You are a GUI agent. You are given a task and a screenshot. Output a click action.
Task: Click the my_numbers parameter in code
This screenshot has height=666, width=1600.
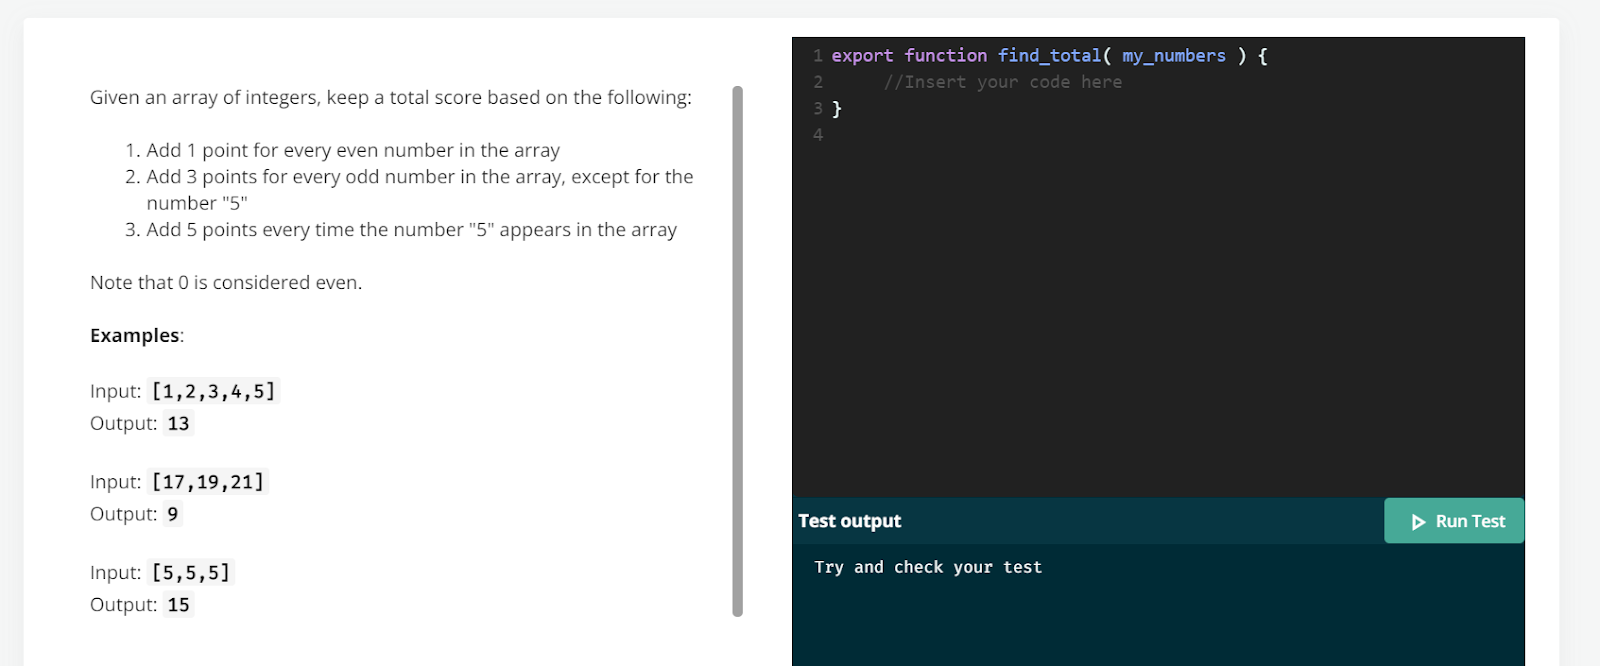click(1173, 56)
